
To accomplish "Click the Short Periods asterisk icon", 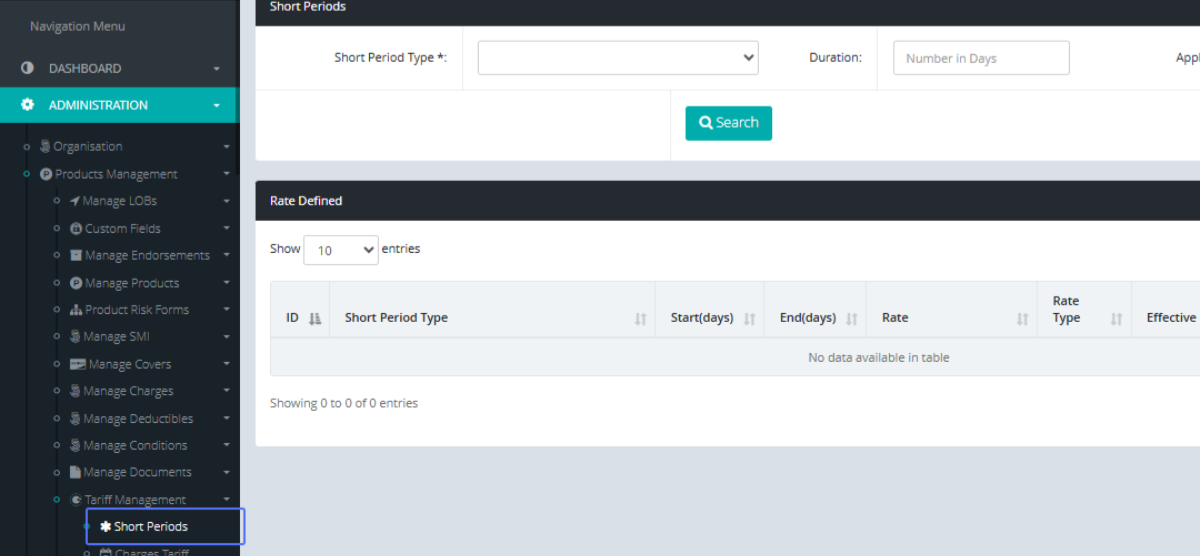I will click(105, 527).
